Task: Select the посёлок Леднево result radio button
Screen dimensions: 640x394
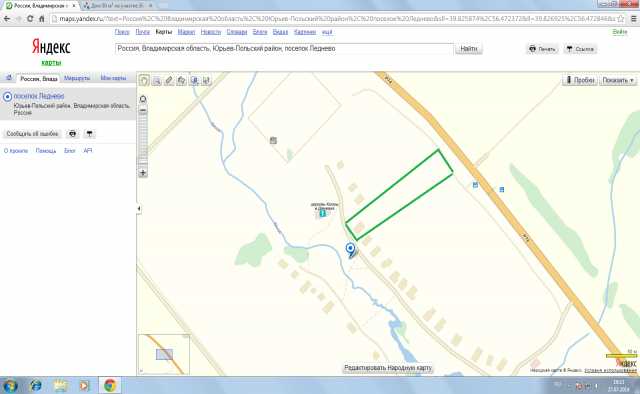Action: coord(7,97)
